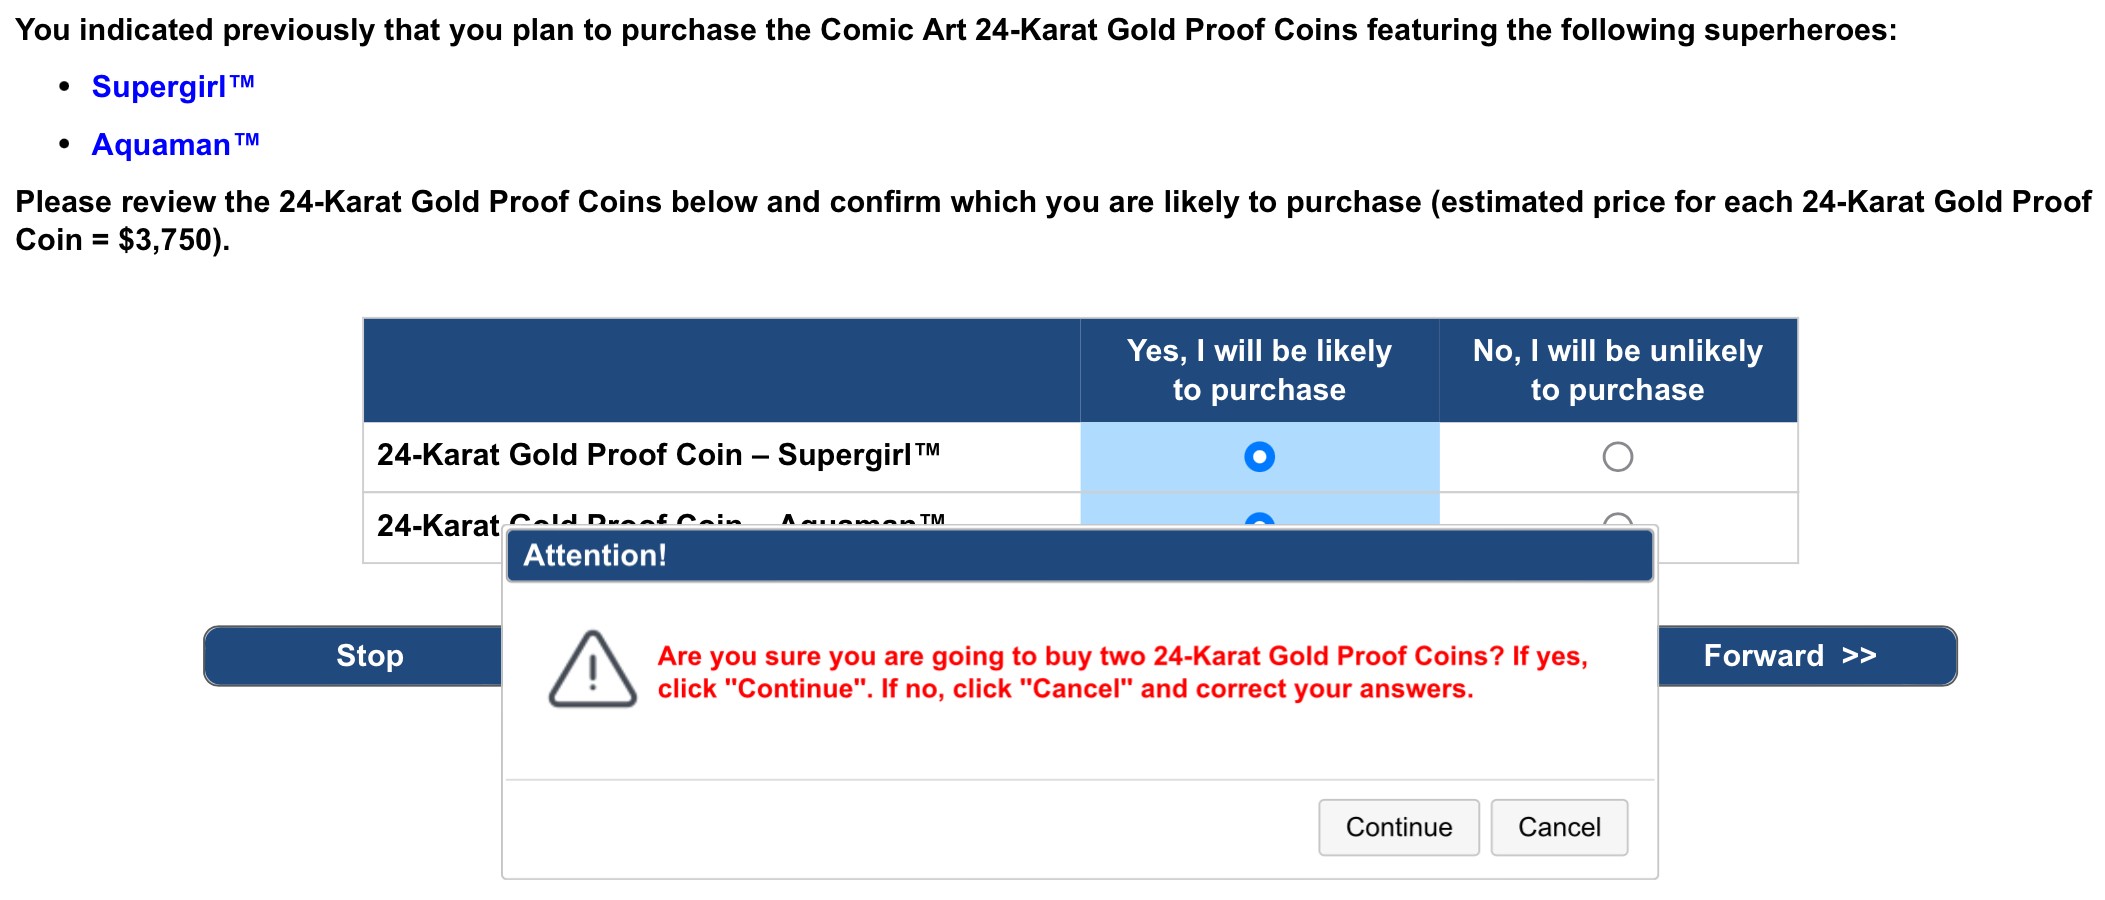The height and width of the screenshot is (900, 2105).
Task: Select Yes likely to purchase for Supergirl
Action: (1259, 457)
